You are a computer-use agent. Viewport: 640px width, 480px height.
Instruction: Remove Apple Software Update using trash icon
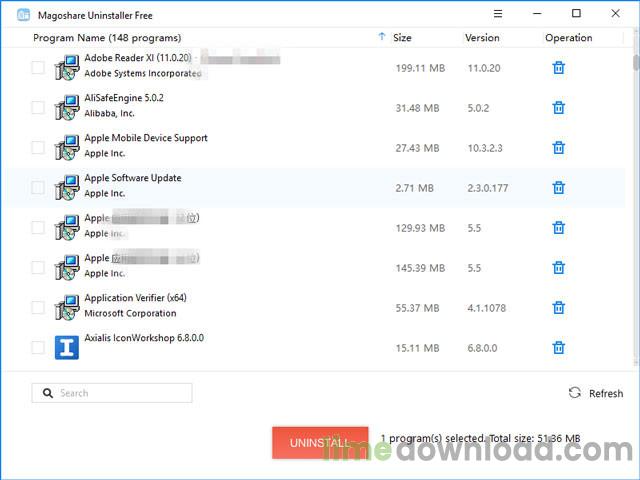tap(559, 188)
